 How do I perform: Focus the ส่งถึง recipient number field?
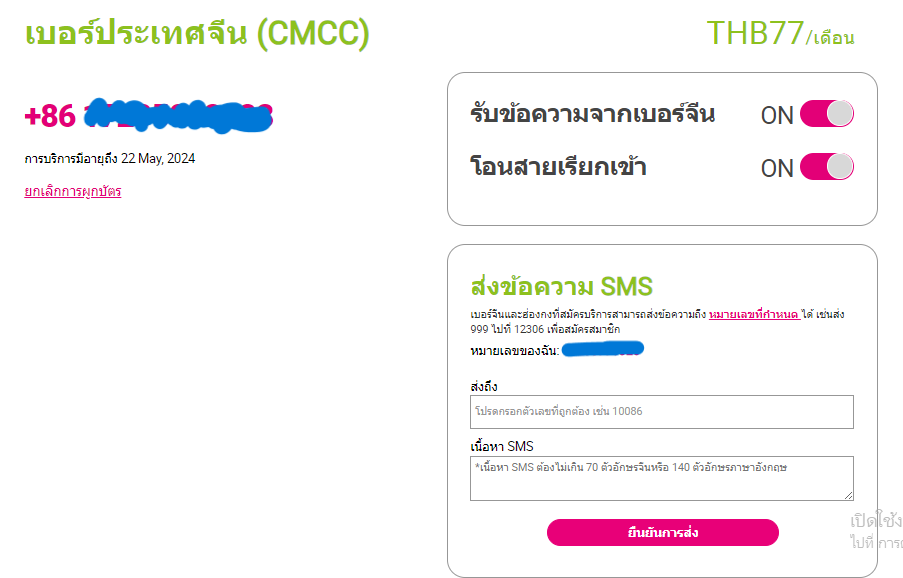pyautogui.click(x=661, y=411)
